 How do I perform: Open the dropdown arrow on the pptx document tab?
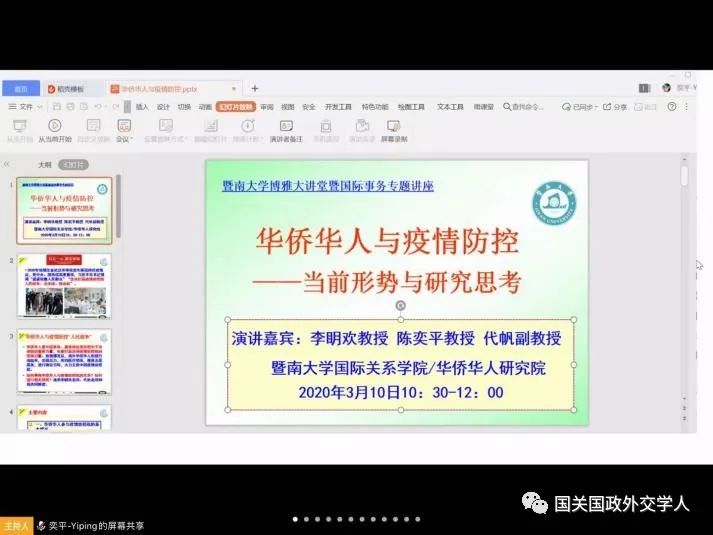(234, 89)
